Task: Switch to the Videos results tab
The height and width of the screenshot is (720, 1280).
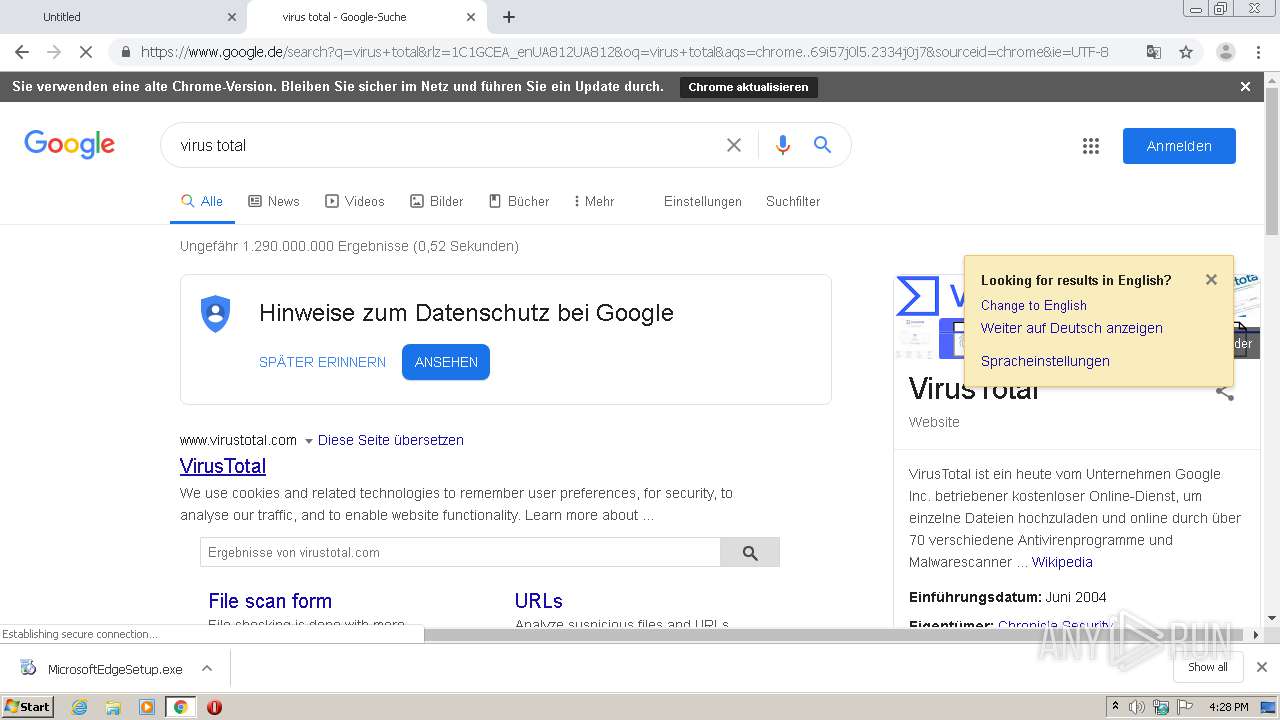Action: [x=355, y=201]
